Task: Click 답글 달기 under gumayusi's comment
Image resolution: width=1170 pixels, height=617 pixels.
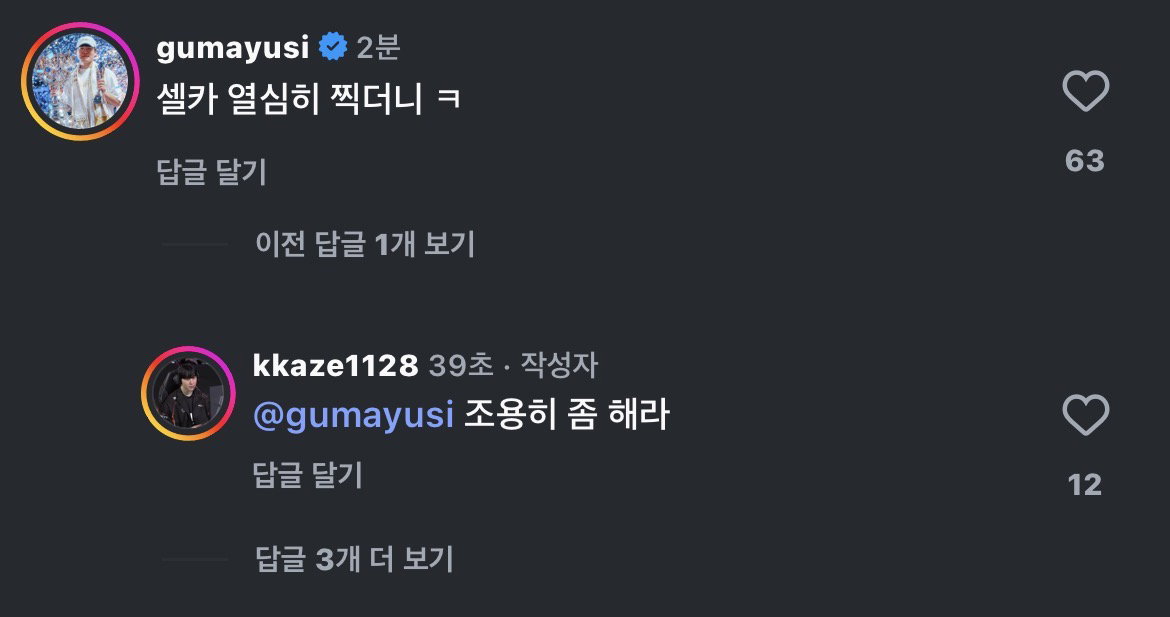Action: click(212, 172)
